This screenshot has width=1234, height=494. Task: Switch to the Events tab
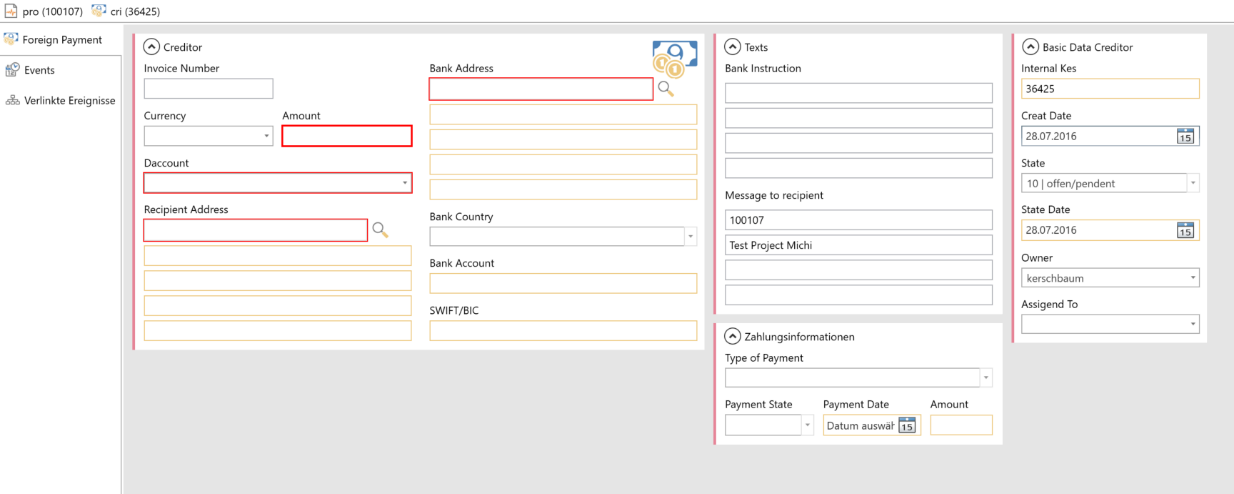pos(39,70)
